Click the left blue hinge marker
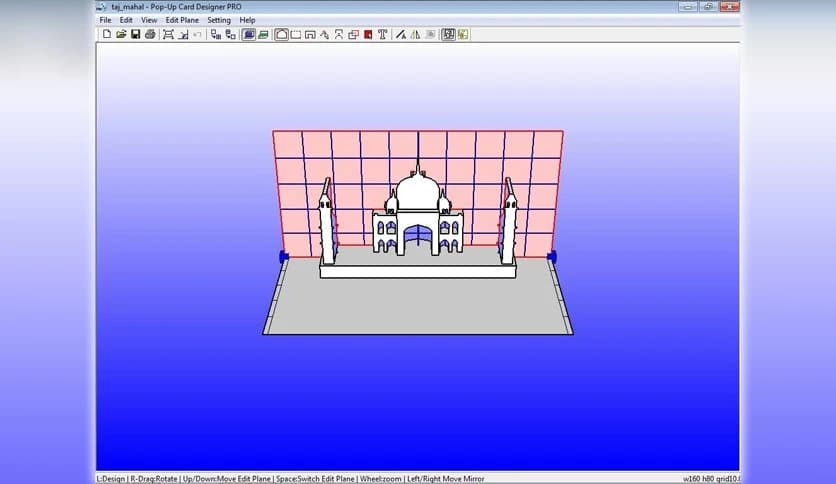This screenshot has height=484, width=836. (x=284, y=256)
